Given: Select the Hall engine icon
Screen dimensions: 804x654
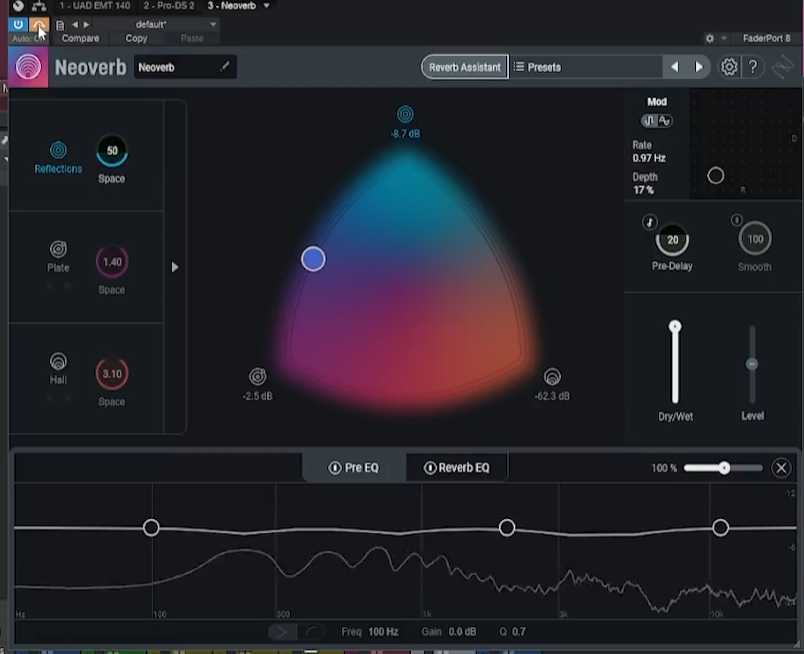Looking at the screenshot, I should tap(58, 362).
